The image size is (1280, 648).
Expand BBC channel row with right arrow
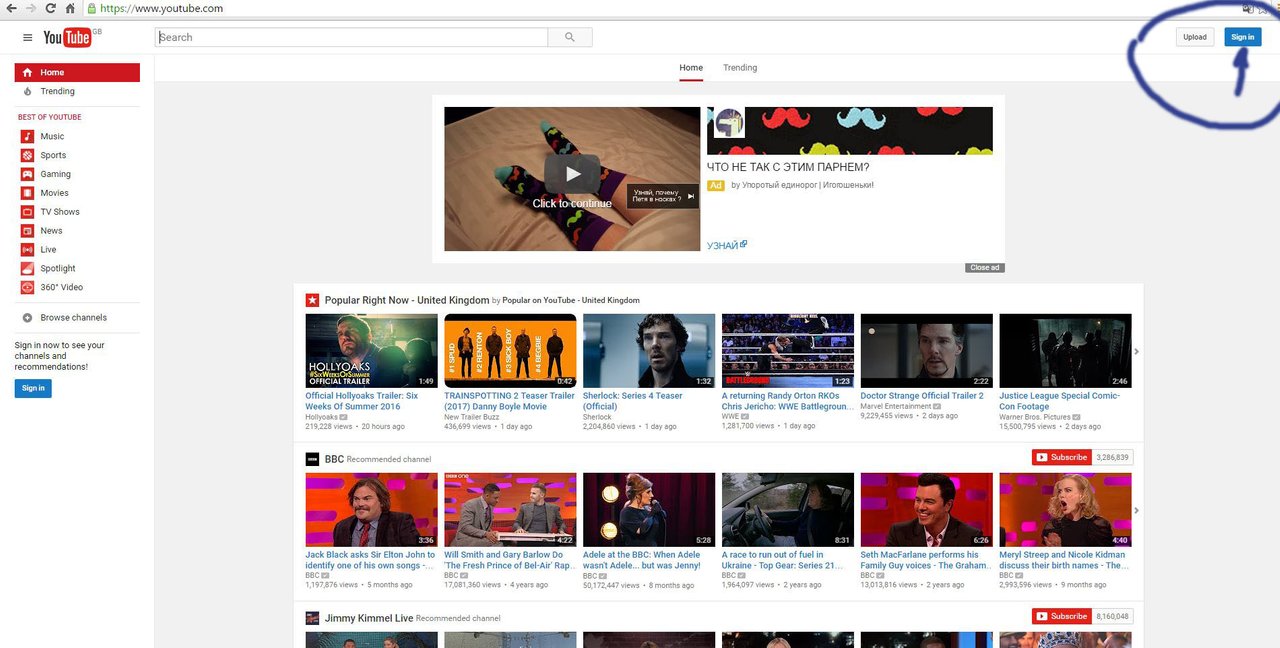tap(1137, 510)
